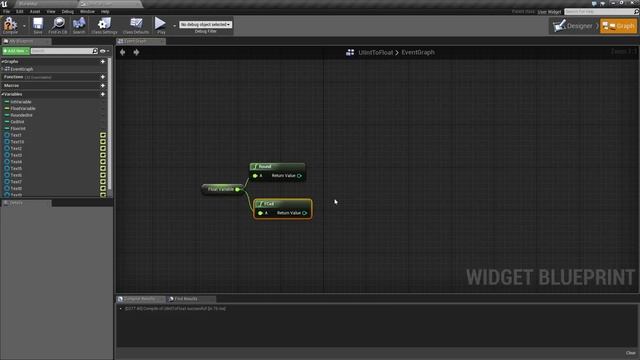Select the Text1 widget variable
The height and width of the screenshot is (360, 640).
click(16, 135)
